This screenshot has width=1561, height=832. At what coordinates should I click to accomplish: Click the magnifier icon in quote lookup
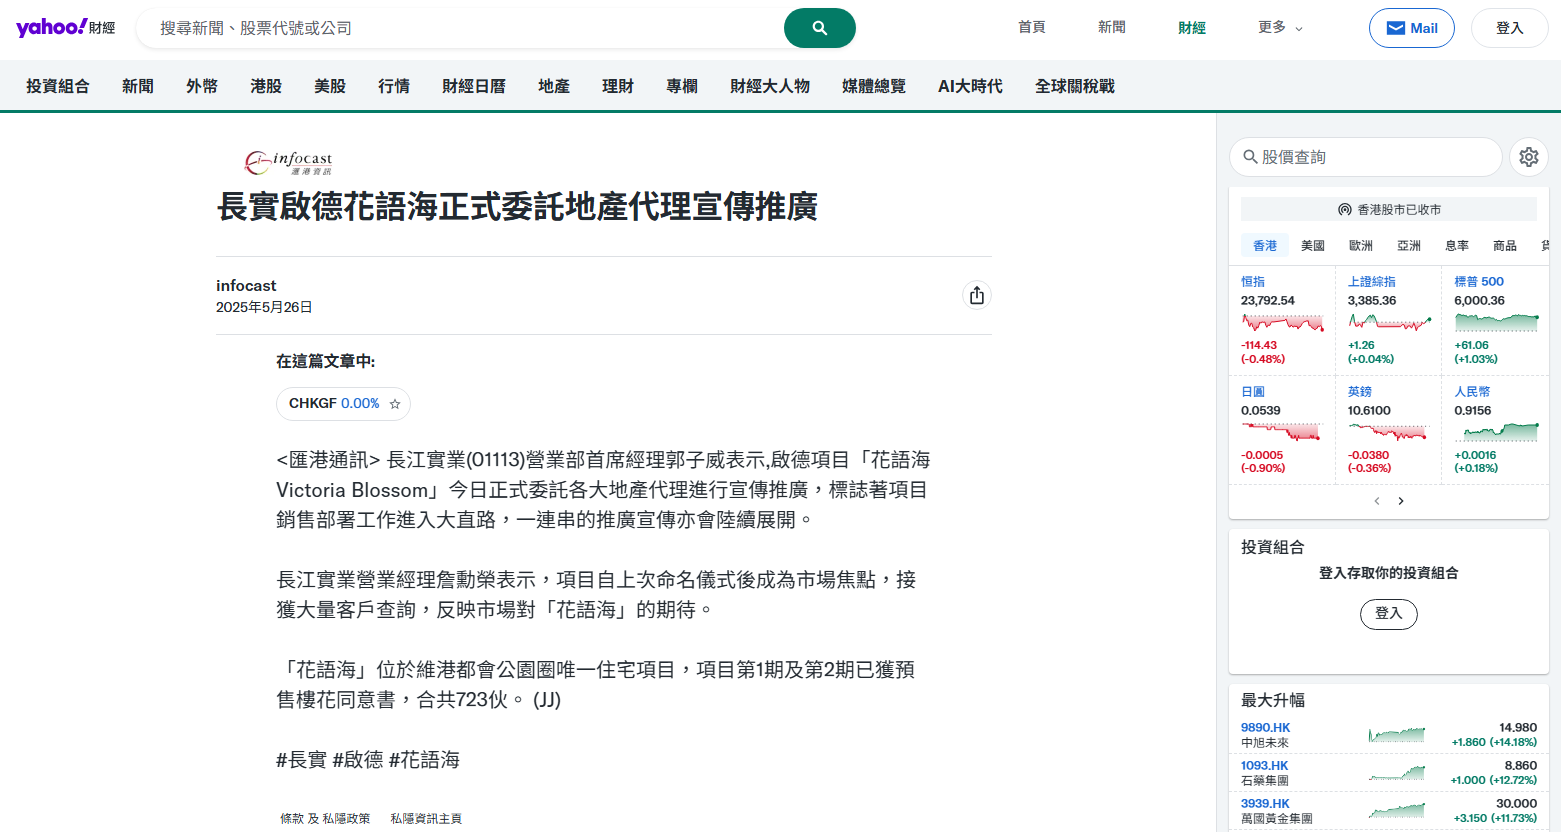point(1250,157)
